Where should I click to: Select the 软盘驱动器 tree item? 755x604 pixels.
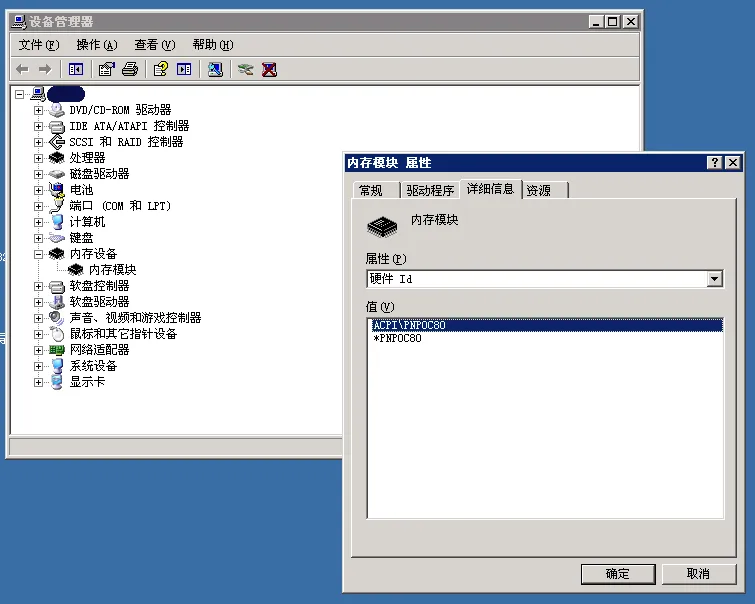99,302
